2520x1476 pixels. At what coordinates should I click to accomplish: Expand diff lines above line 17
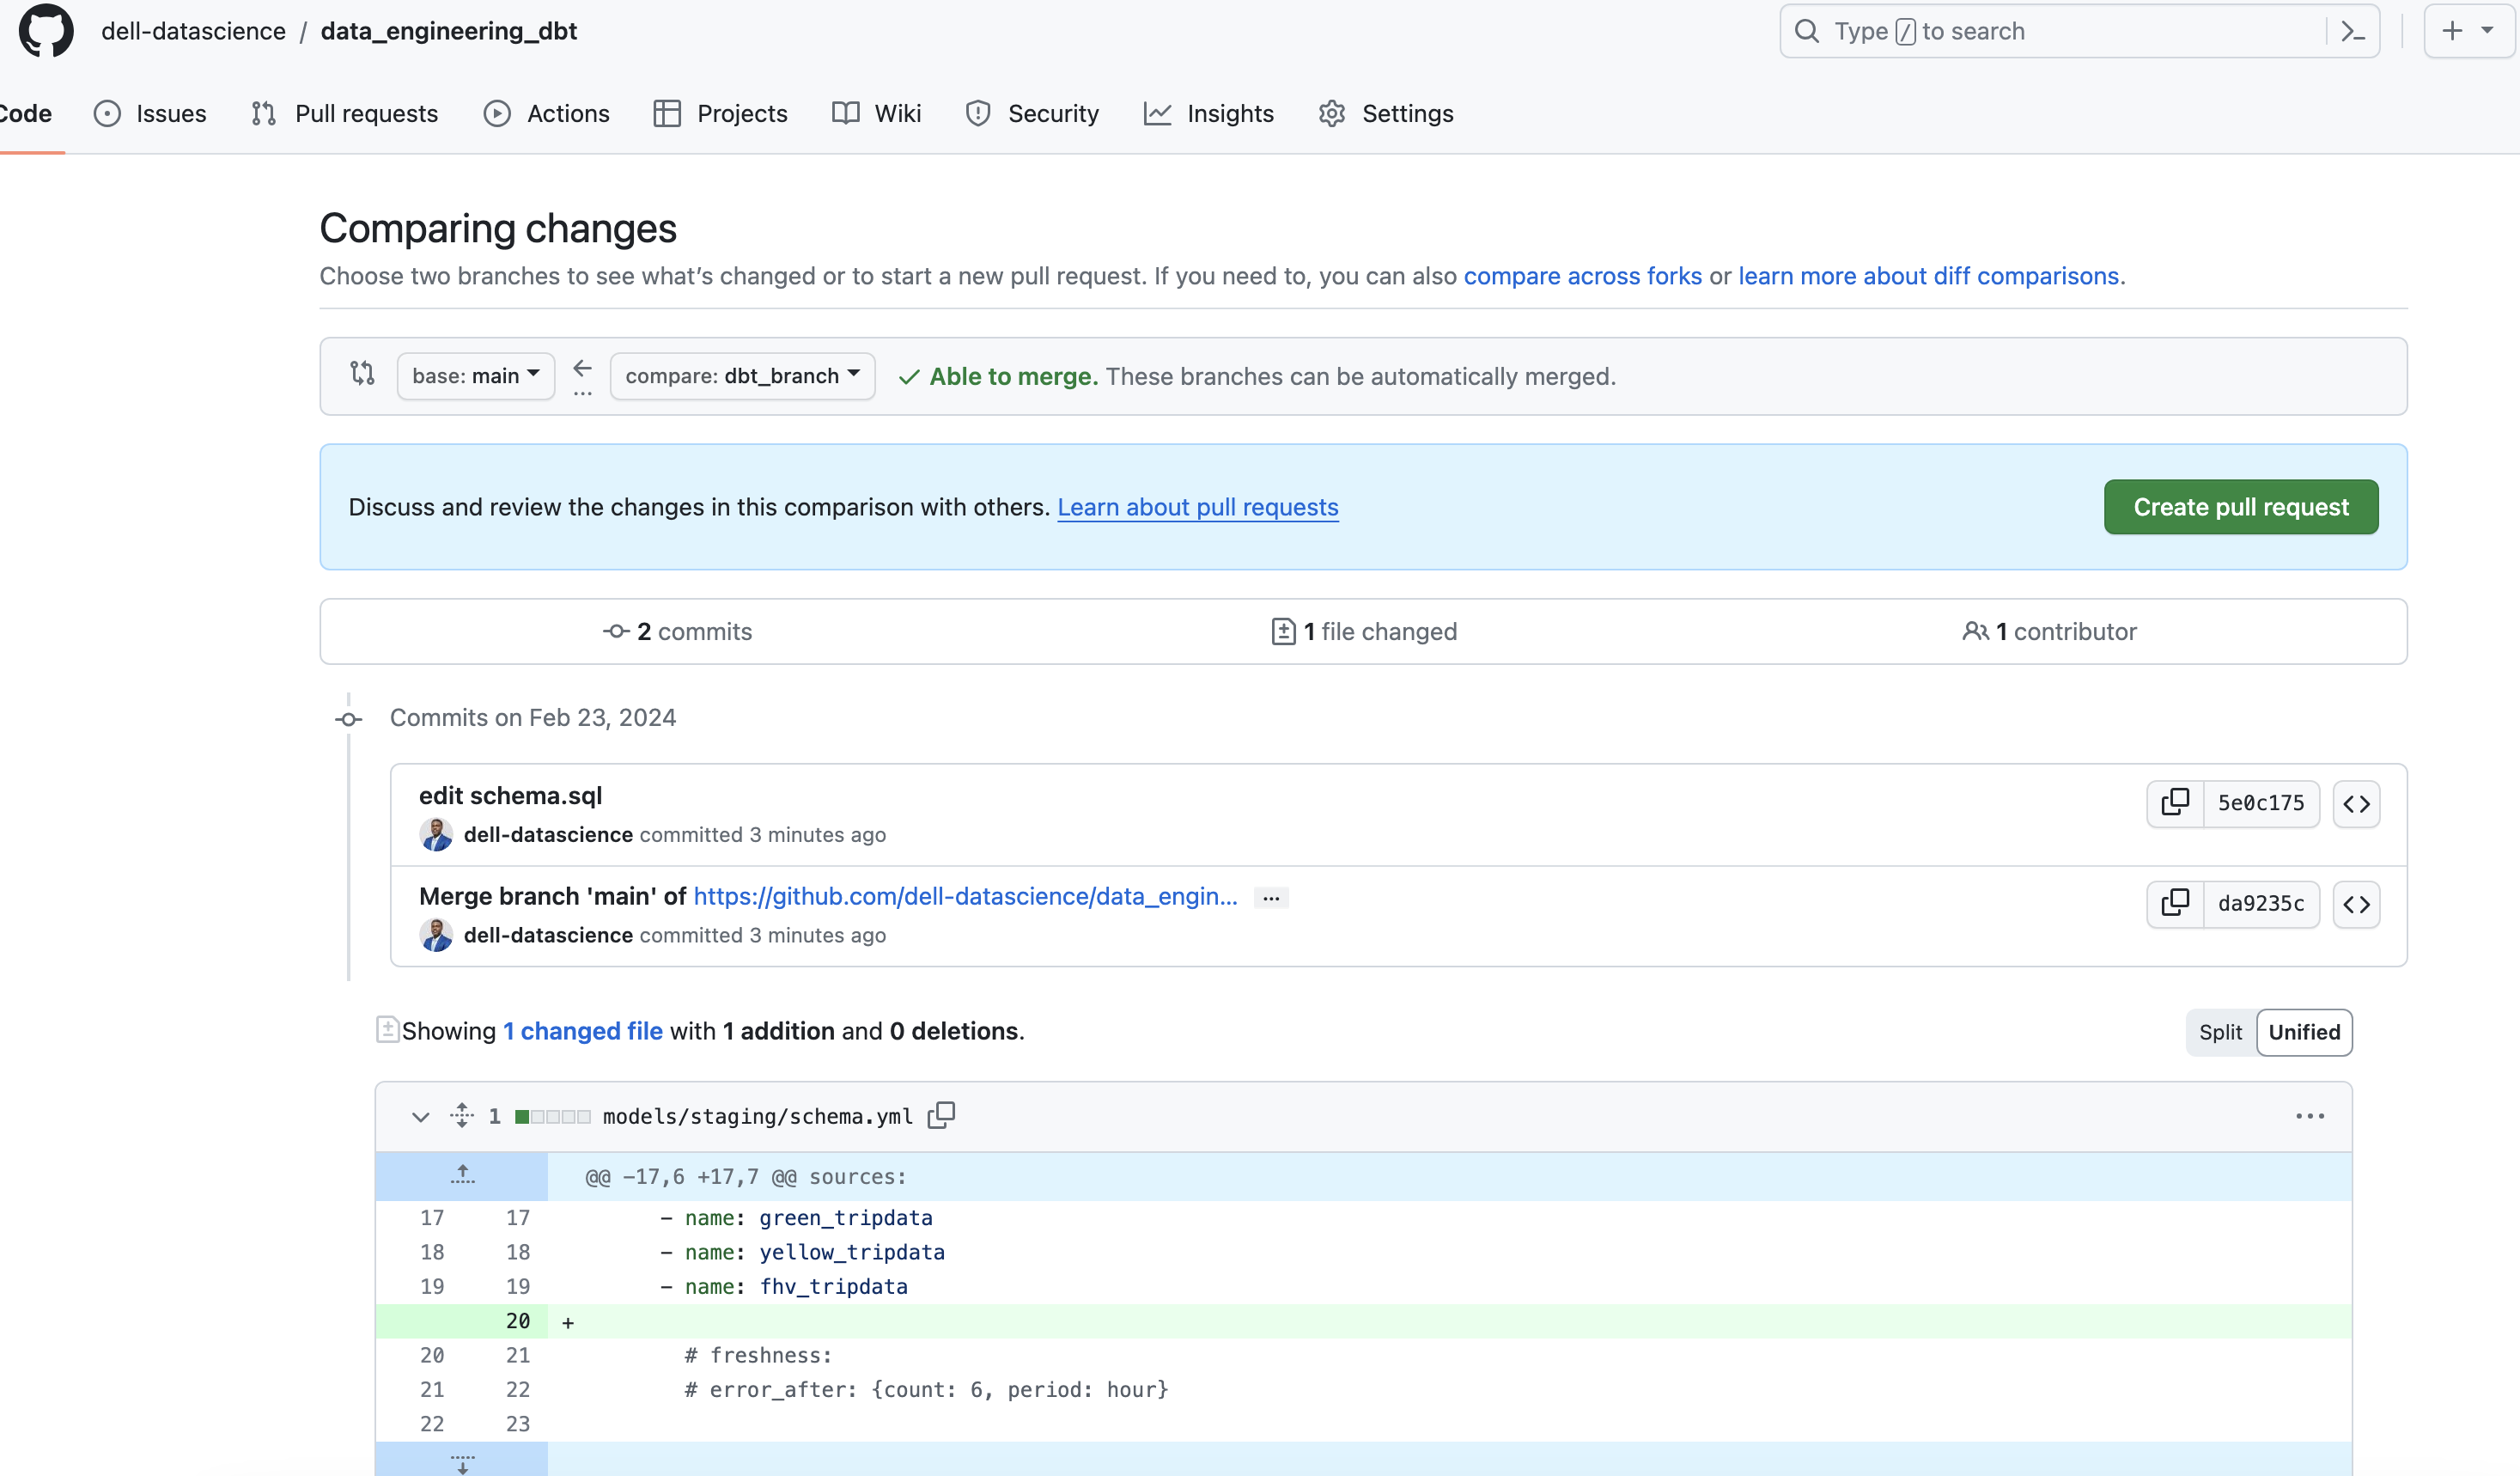(462, 1176)
